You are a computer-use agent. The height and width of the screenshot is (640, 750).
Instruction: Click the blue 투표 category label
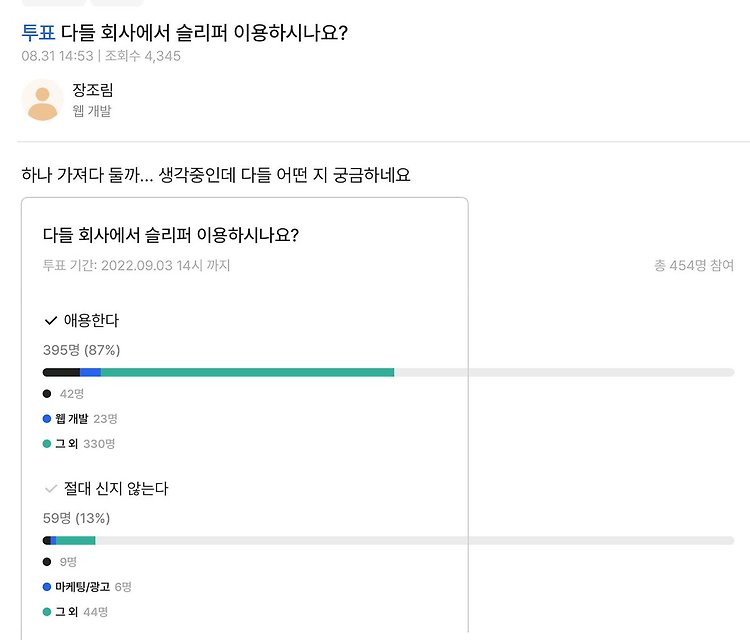click(38, 33)
